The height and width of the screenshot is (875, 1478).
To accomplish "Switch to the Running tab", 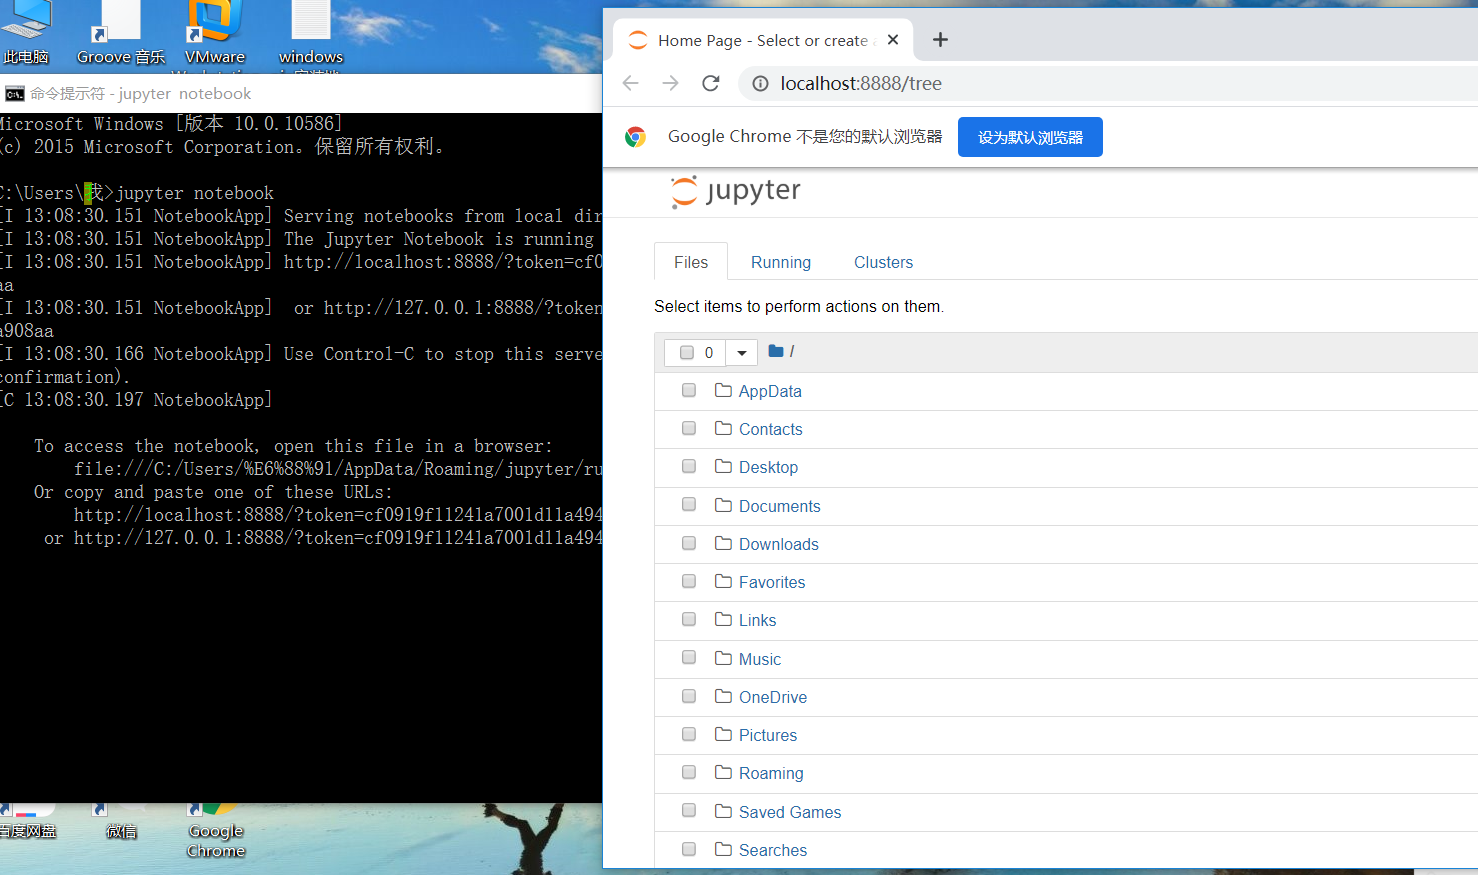I will pyautogui.click(x=780, y=262).
